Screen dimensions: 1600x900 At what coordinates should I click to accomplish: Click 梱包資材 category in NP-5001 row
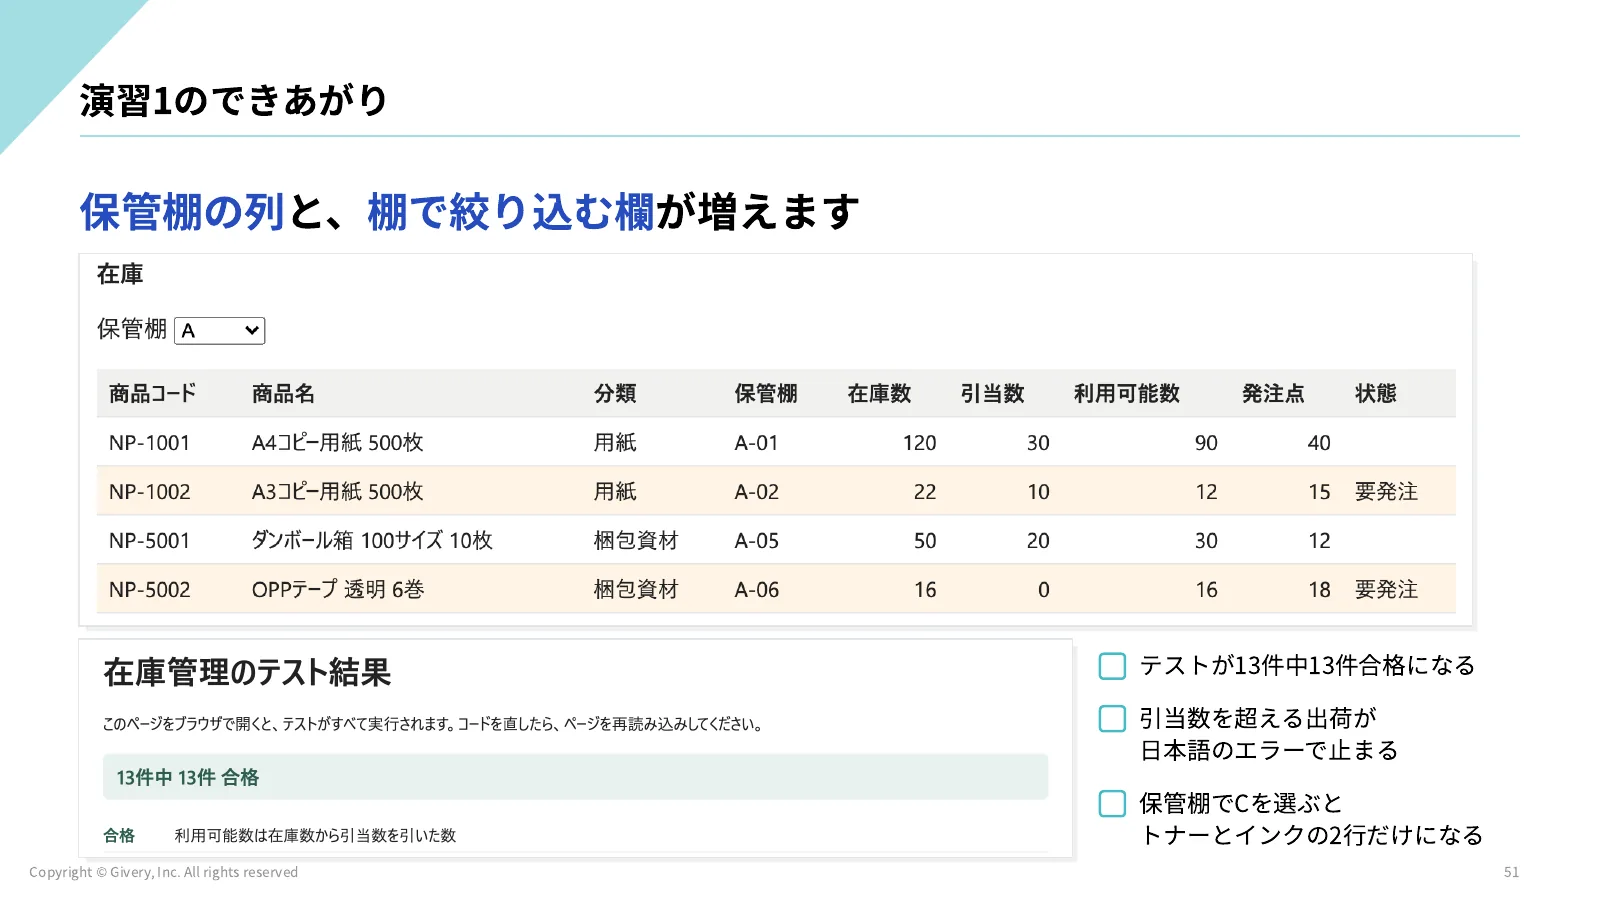[636, 541]
